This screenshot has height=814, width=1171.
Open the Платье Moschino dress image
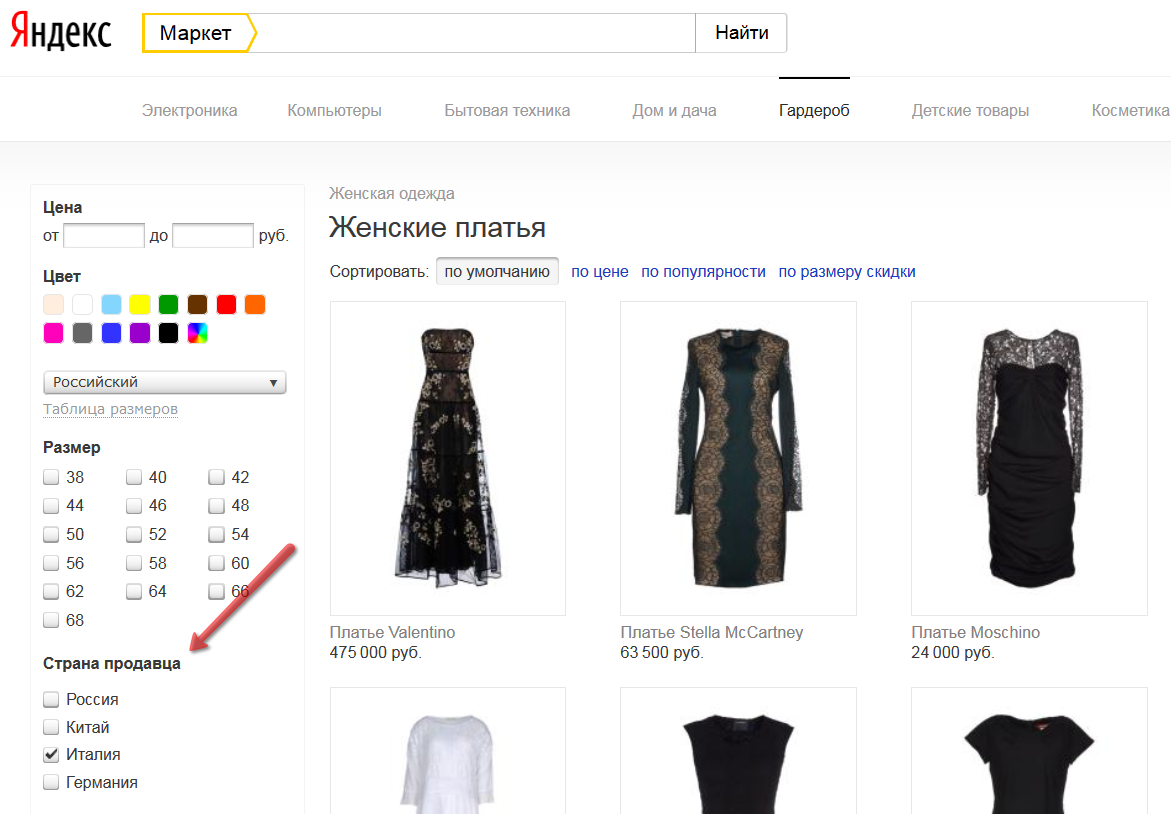click(1029, 459)
